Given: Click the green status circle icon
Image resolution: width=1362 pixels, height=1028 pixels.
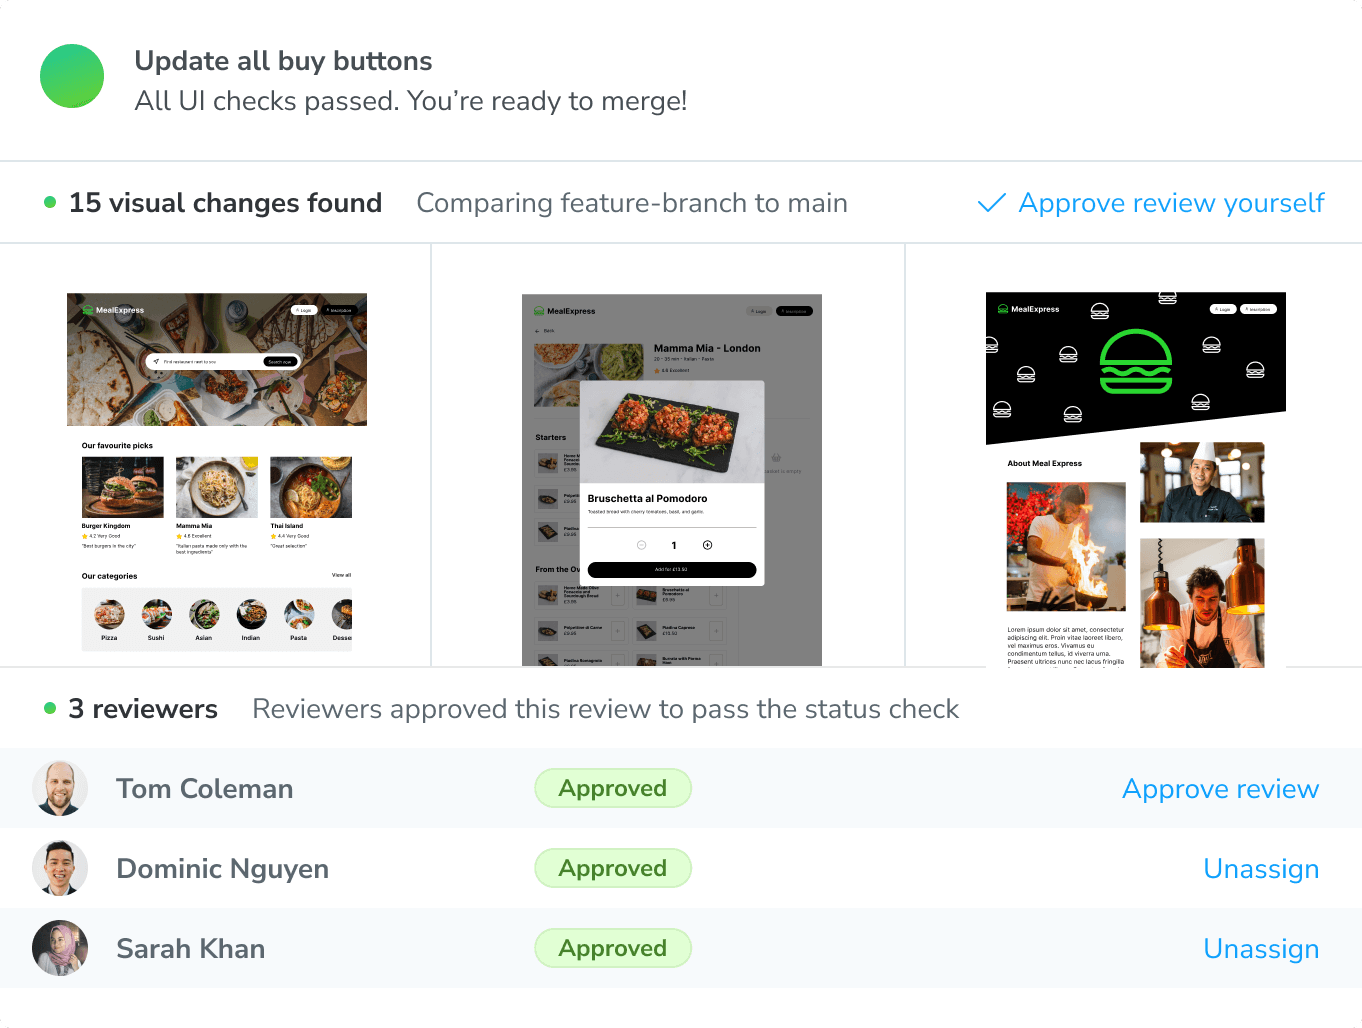Looking at the screenshot, I should (72, 76).
